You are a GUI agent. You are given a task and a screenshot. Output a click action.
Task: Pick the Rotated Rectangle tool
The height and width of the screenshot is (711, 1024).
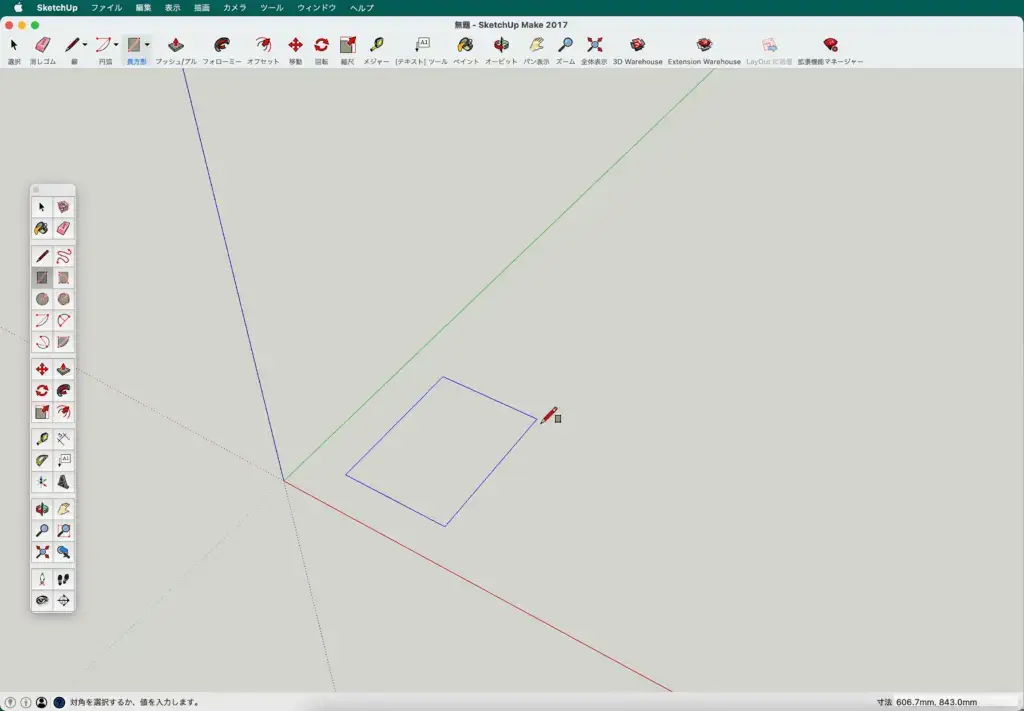pyautogui.click(x=63, y=277)
